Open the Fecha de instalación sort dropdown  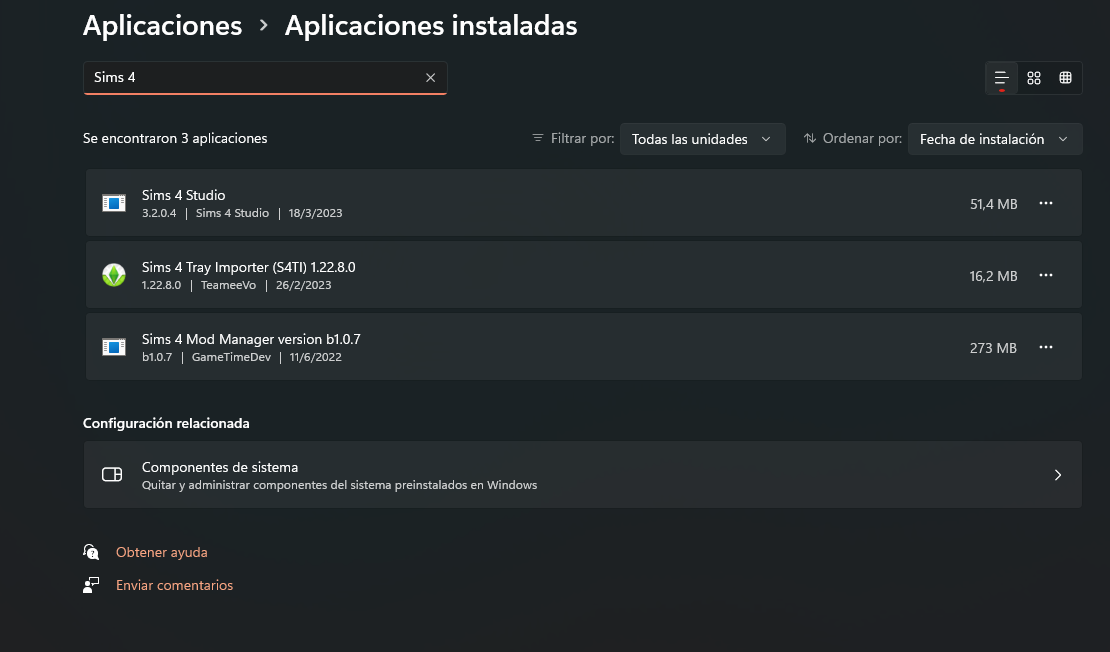coord(995,139)
